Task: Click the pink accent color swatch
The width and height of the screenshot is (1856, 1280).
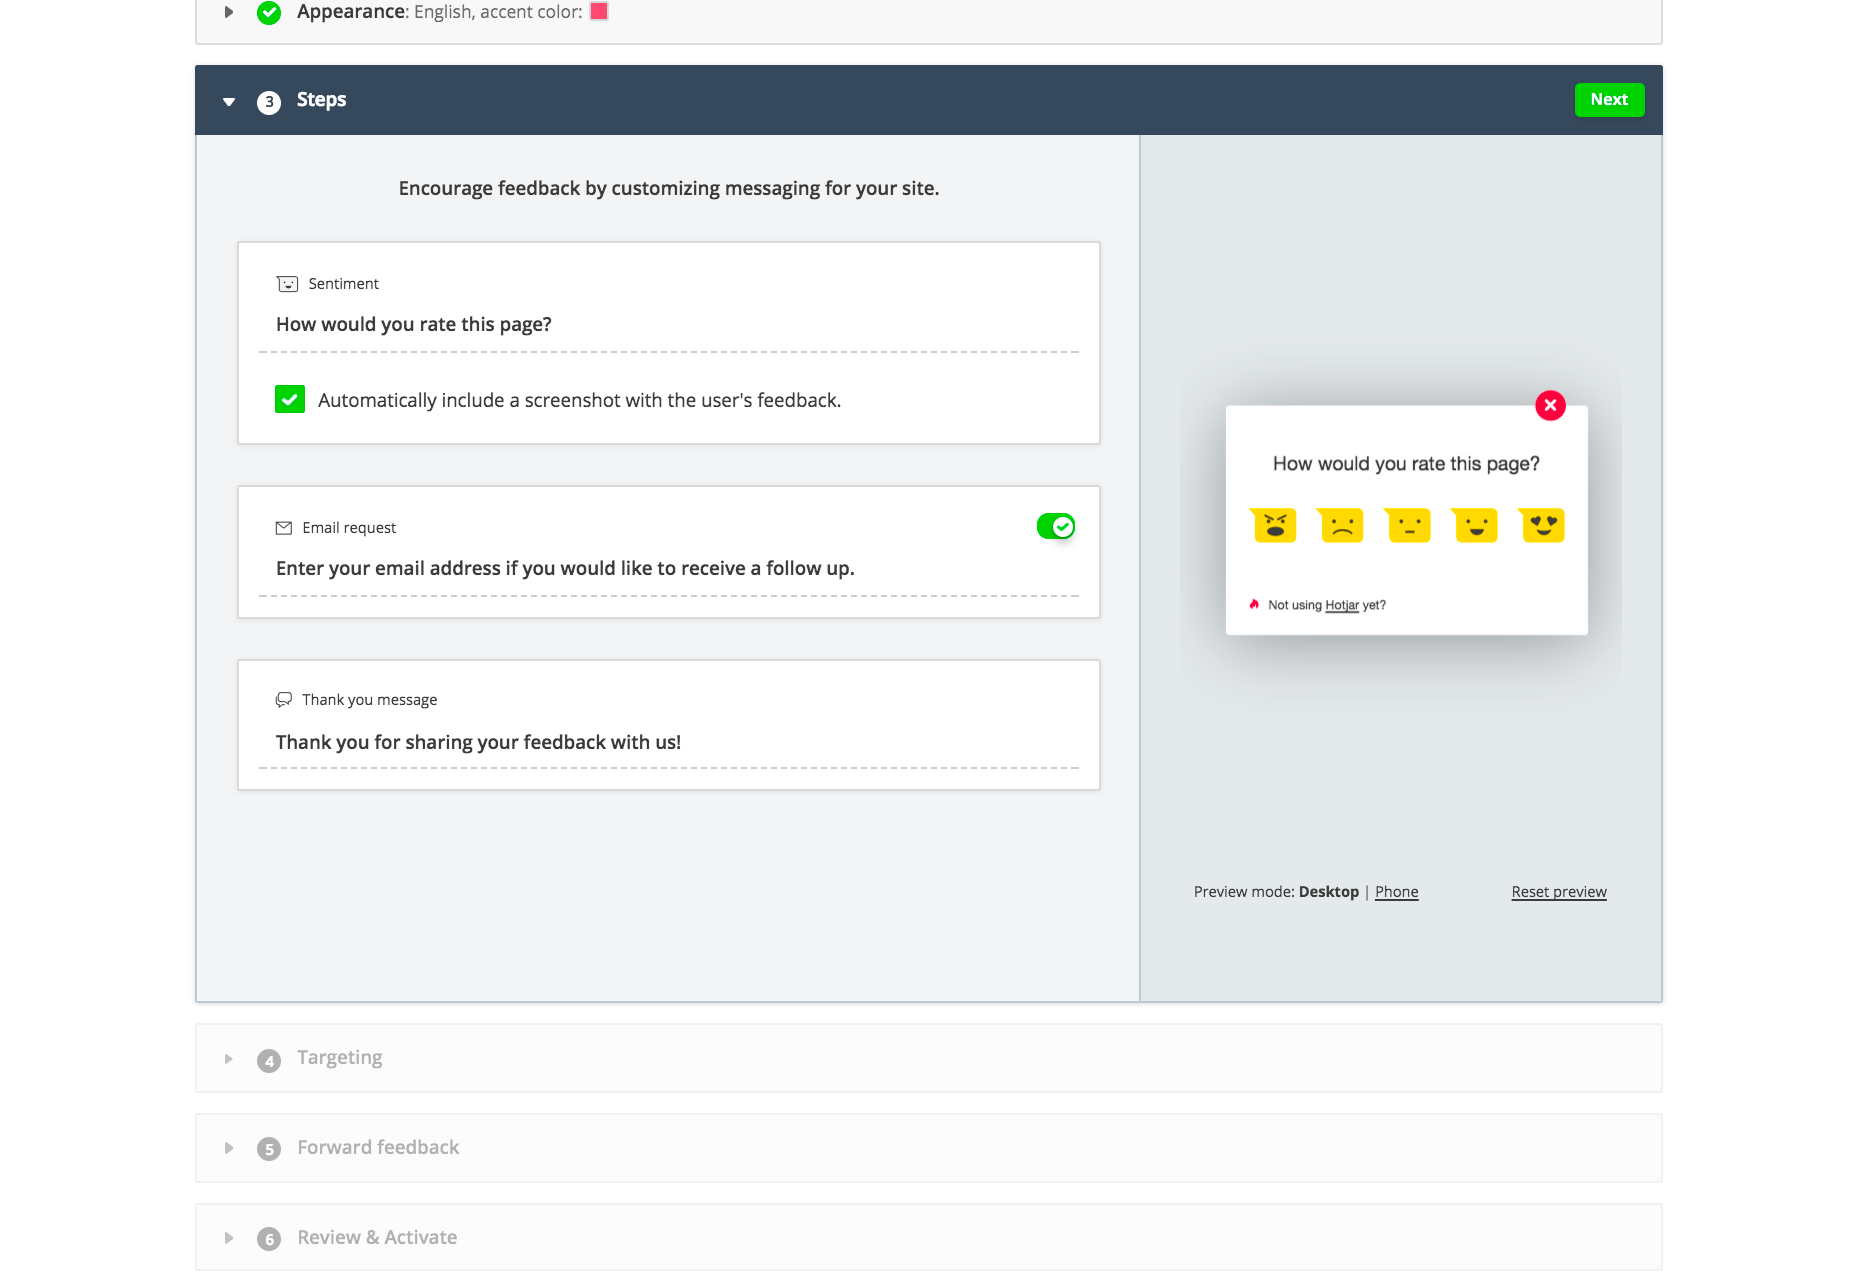Action: [599, 11]
